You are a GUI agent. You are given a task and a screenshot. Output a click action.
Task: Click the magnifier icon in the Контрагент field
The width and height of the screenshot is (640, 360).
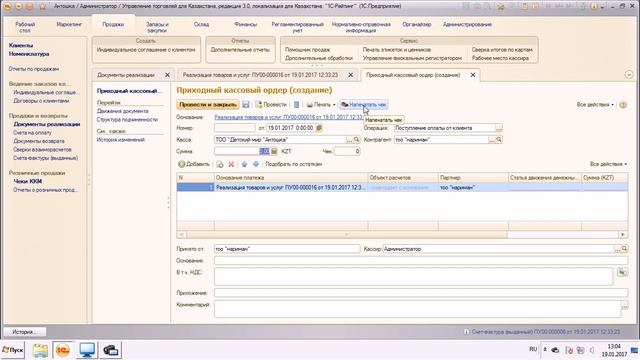click(x=499, y=140)
